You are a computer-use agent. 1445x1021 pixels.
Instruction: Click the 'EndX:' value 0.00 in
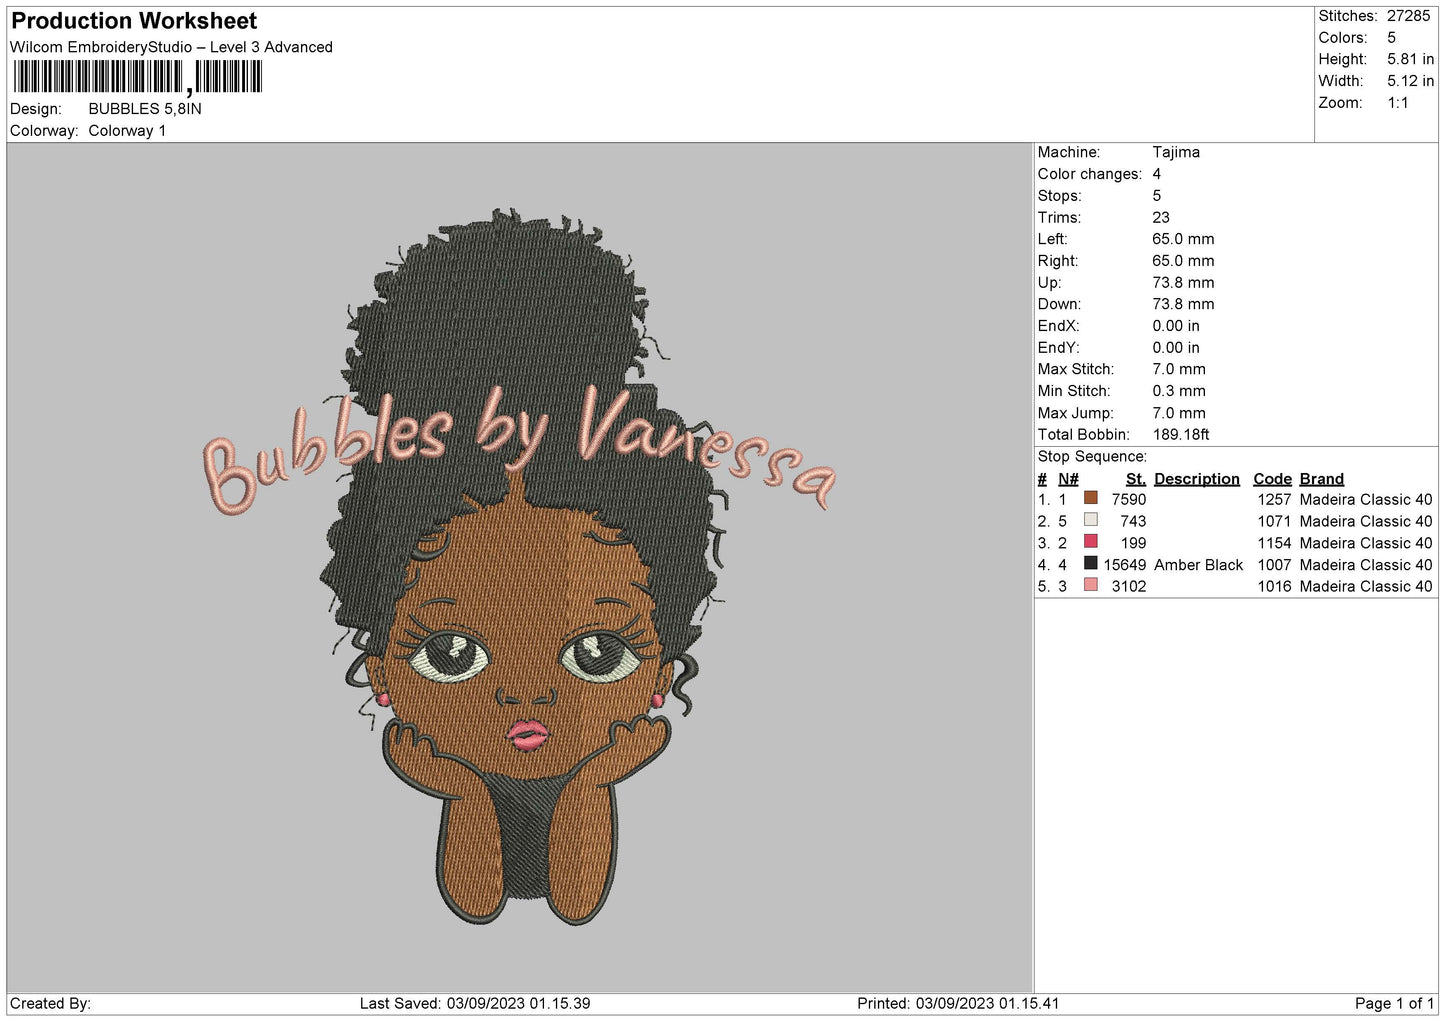point(1176,326)
